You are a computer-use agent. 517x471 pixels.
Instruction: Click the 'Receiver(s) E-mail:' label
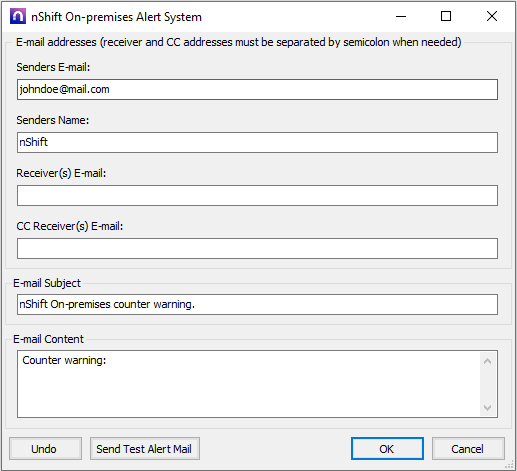61,173
